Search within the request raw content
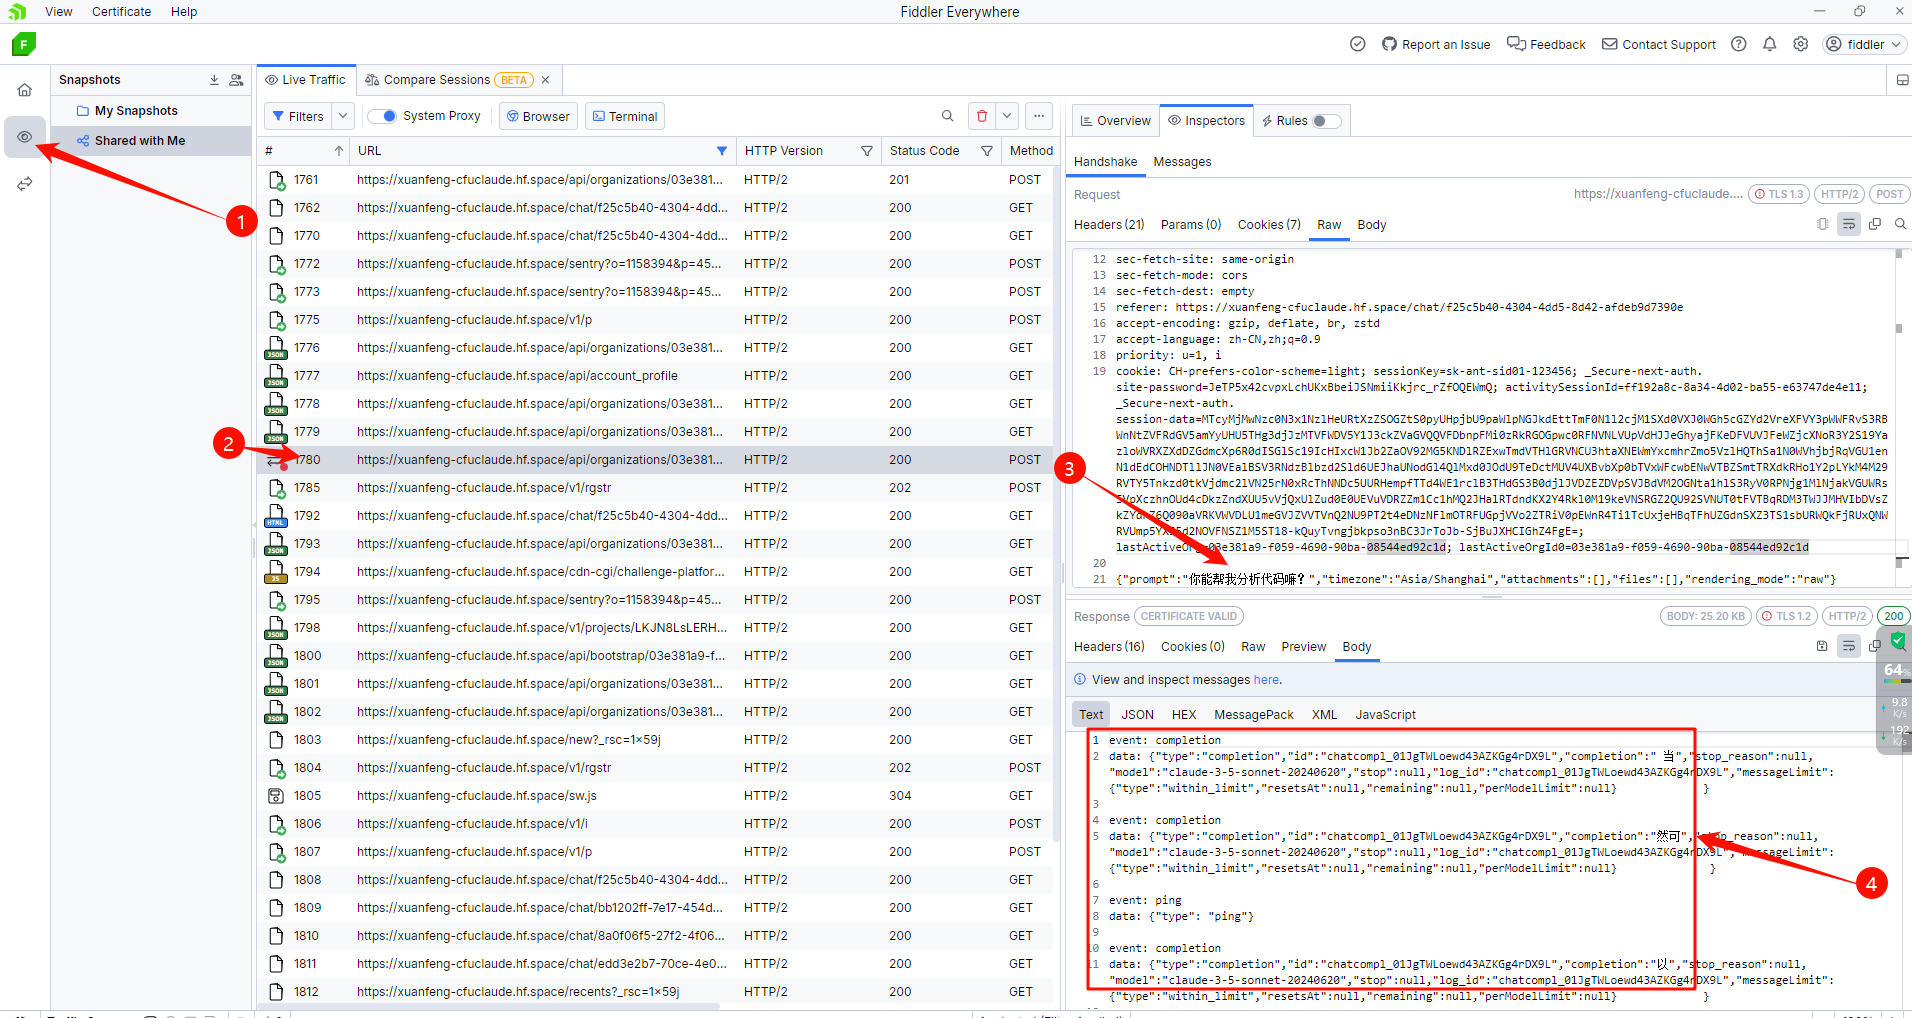Screen dimensions: 1912x1018 coord(1900,224)
